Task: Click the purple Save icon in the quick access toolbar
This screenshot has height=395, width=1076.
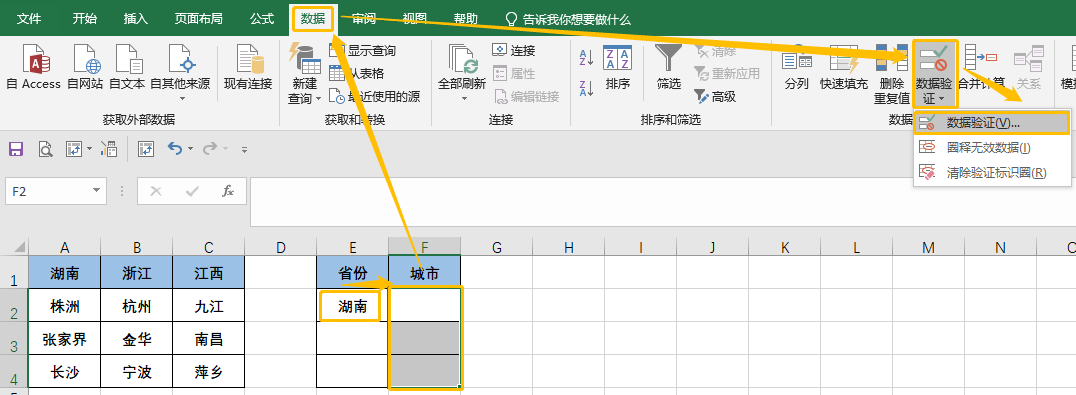Action: (15, 149)
